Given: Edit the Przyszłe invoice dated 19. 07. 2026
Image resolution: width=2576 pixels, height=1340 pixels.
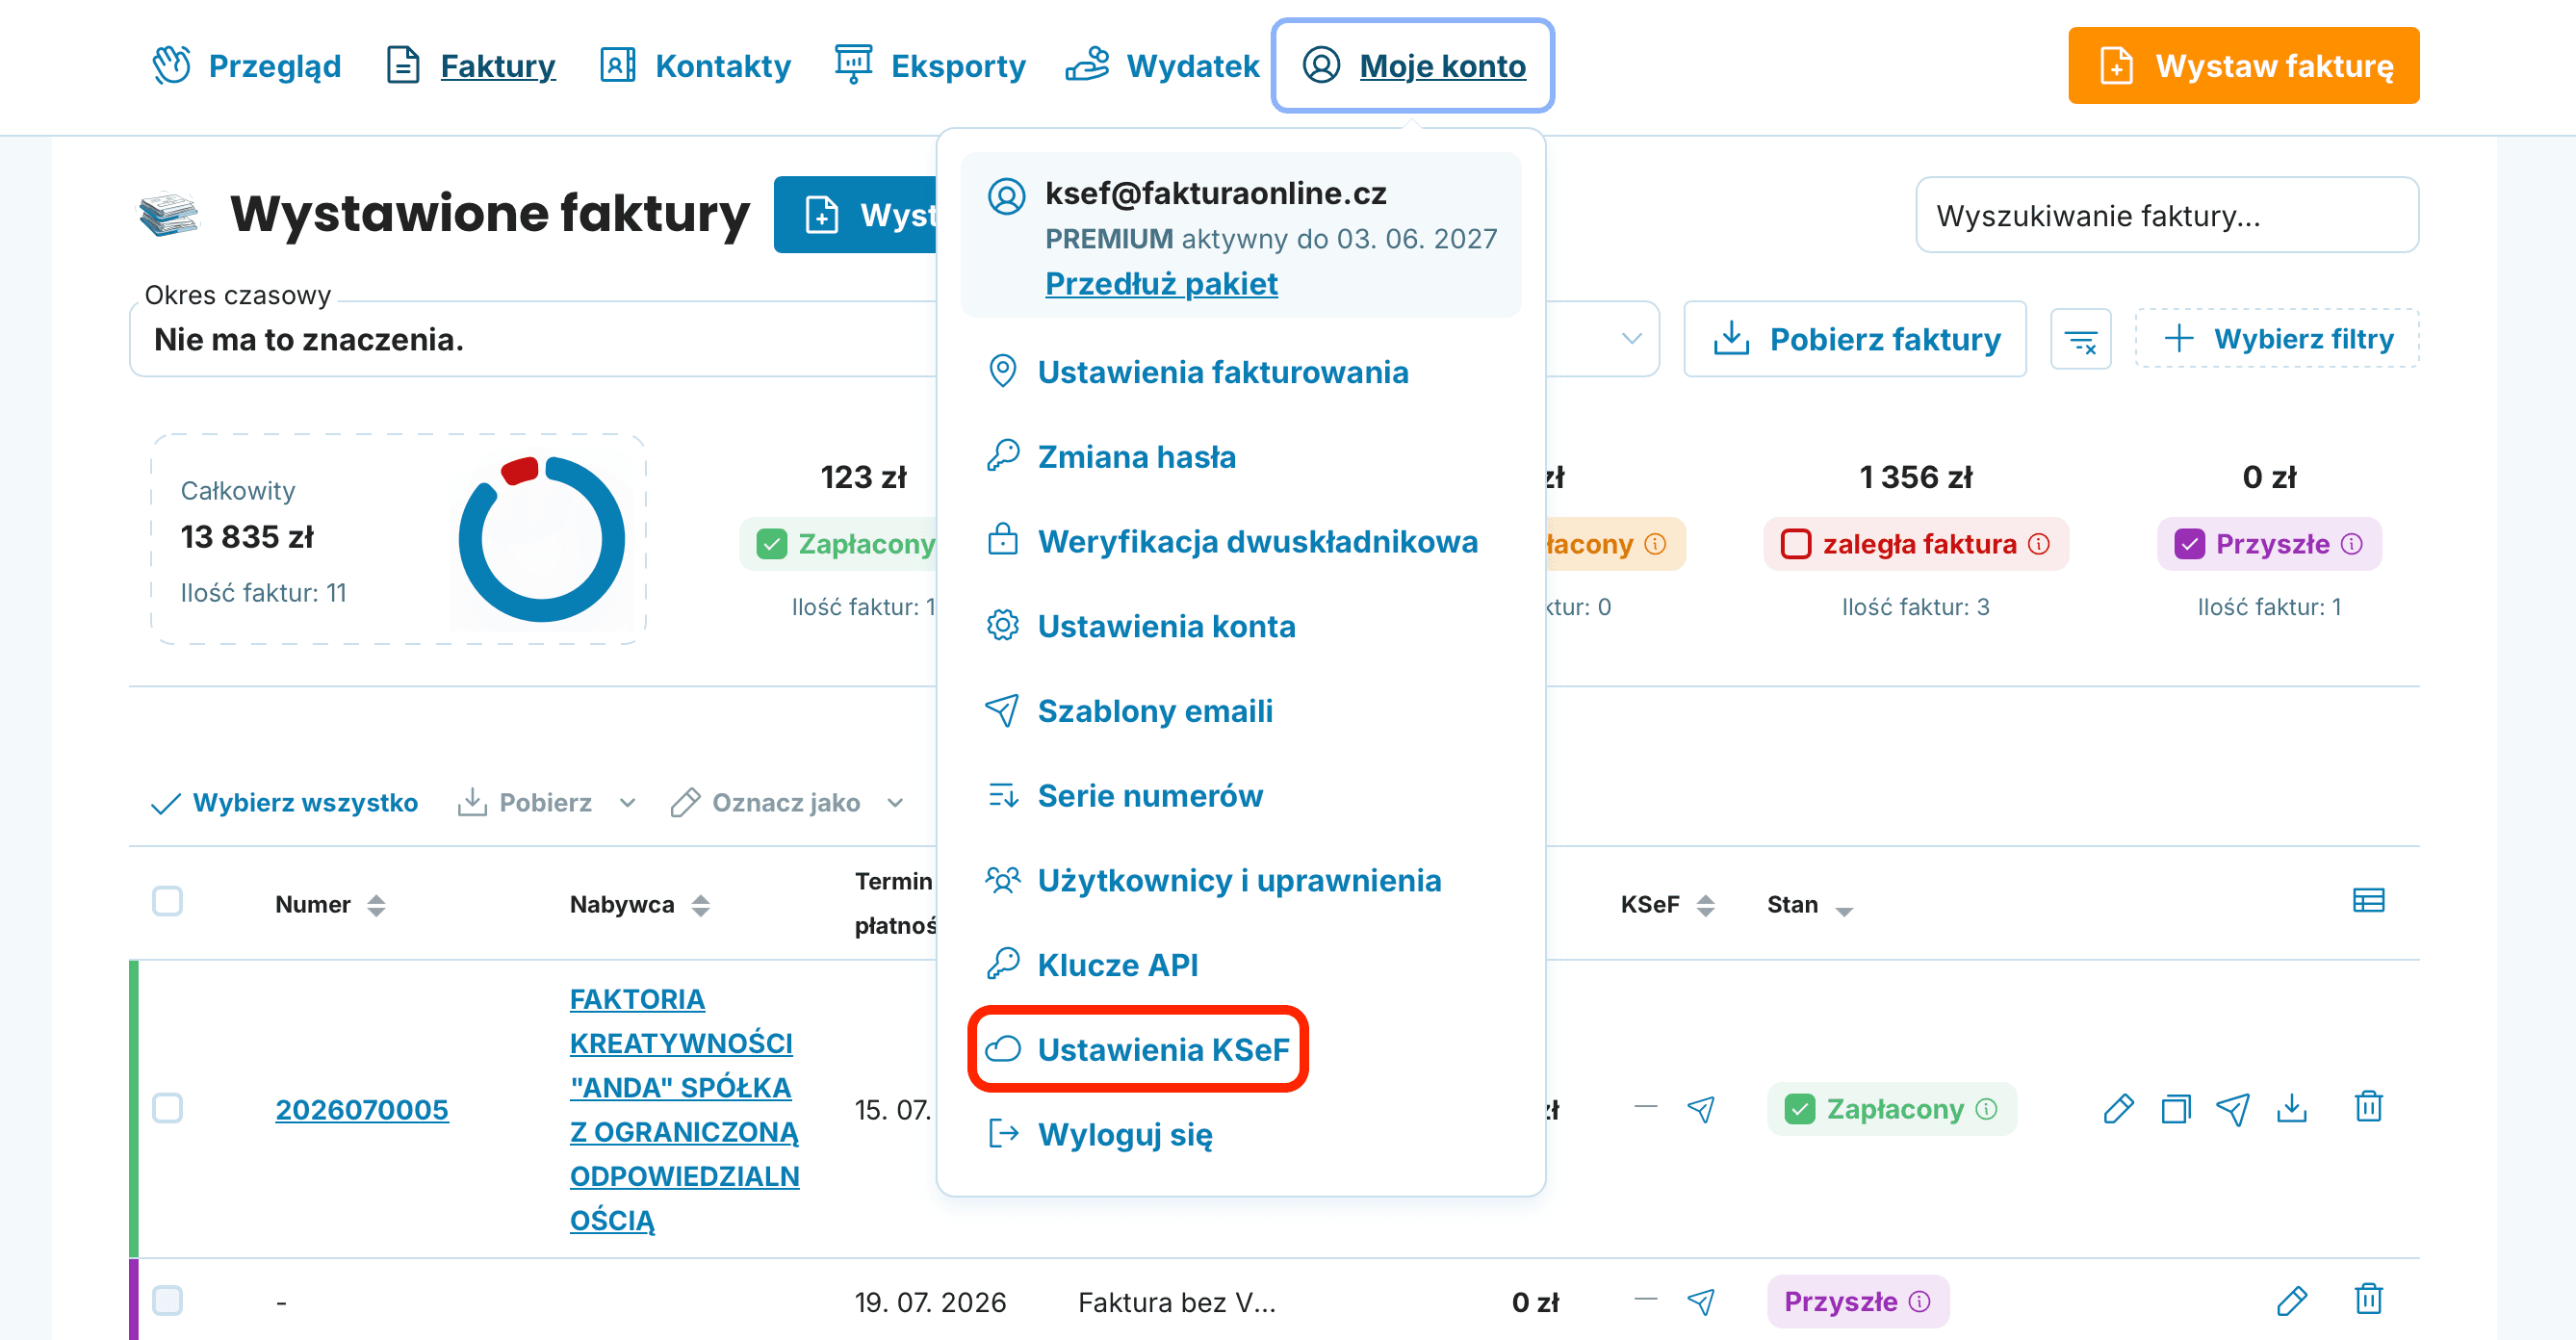Looking at the screenshot, I should pyautogui.click(x=2291, y=1300).
